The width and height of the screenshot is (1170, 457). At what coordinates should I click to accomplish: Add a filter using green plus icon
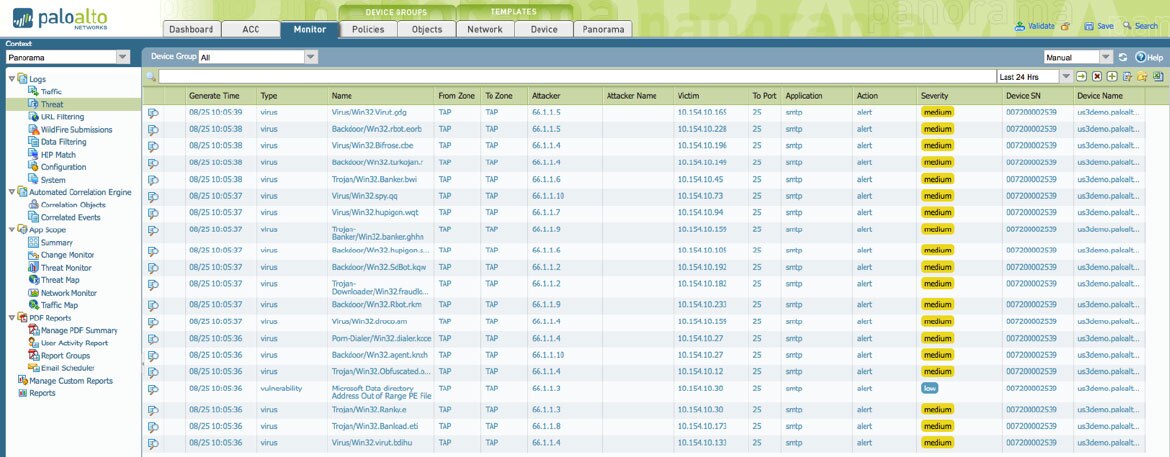coord(1112,77)
